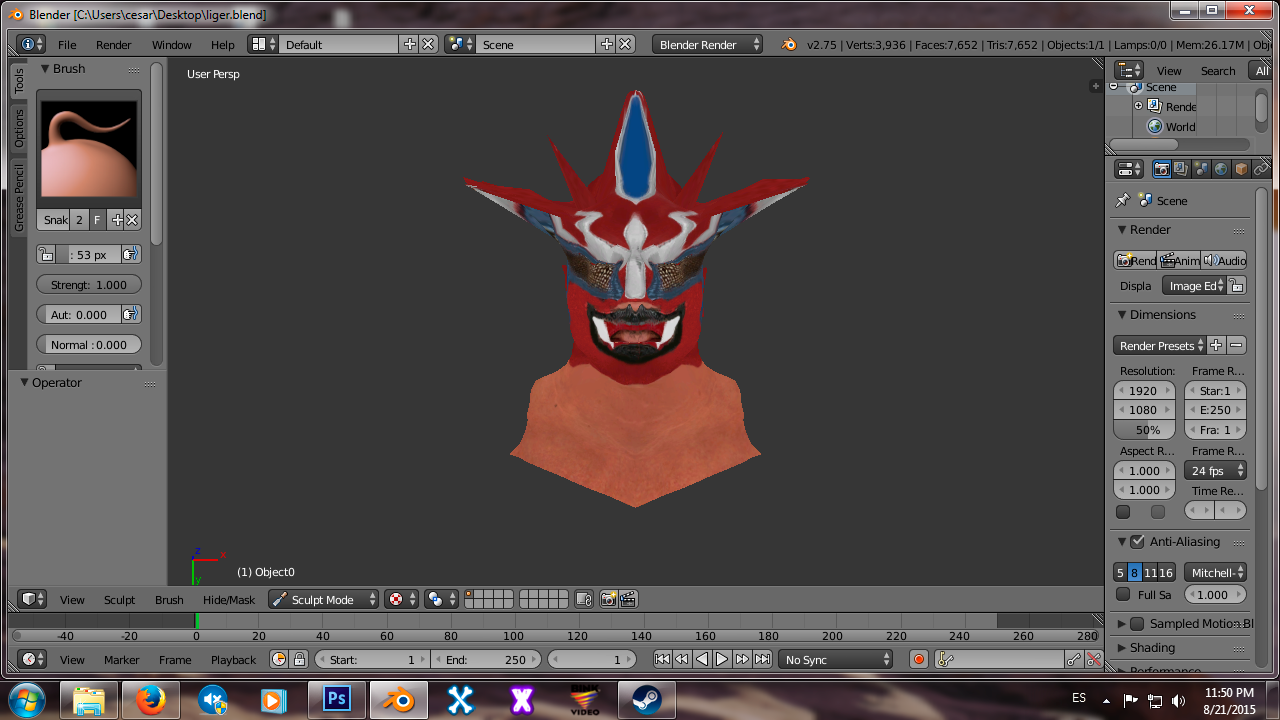Open the No Sync dropdown
The image size is (1280, 720).
(x=836, y=659)
